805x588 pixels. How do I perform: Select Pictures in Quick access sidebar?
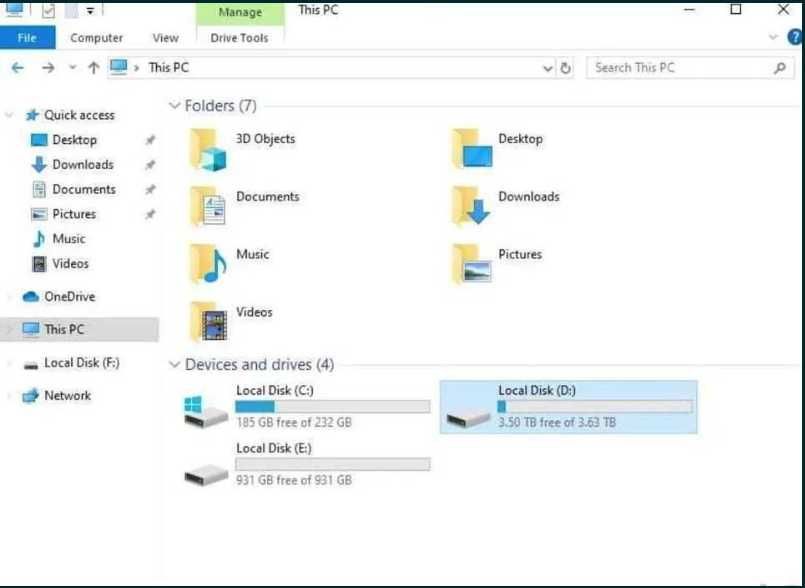click(74, 214)
